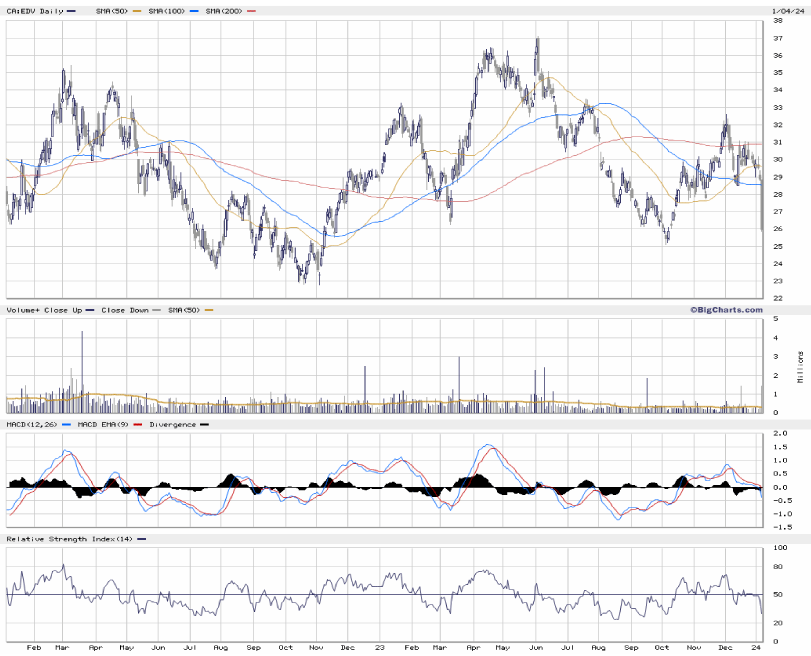The height and width of the screenshot is (656, 811).
Task: Click the CA:EDV Daily chart title
Action: pyautogui.click(x=35, y=10)
